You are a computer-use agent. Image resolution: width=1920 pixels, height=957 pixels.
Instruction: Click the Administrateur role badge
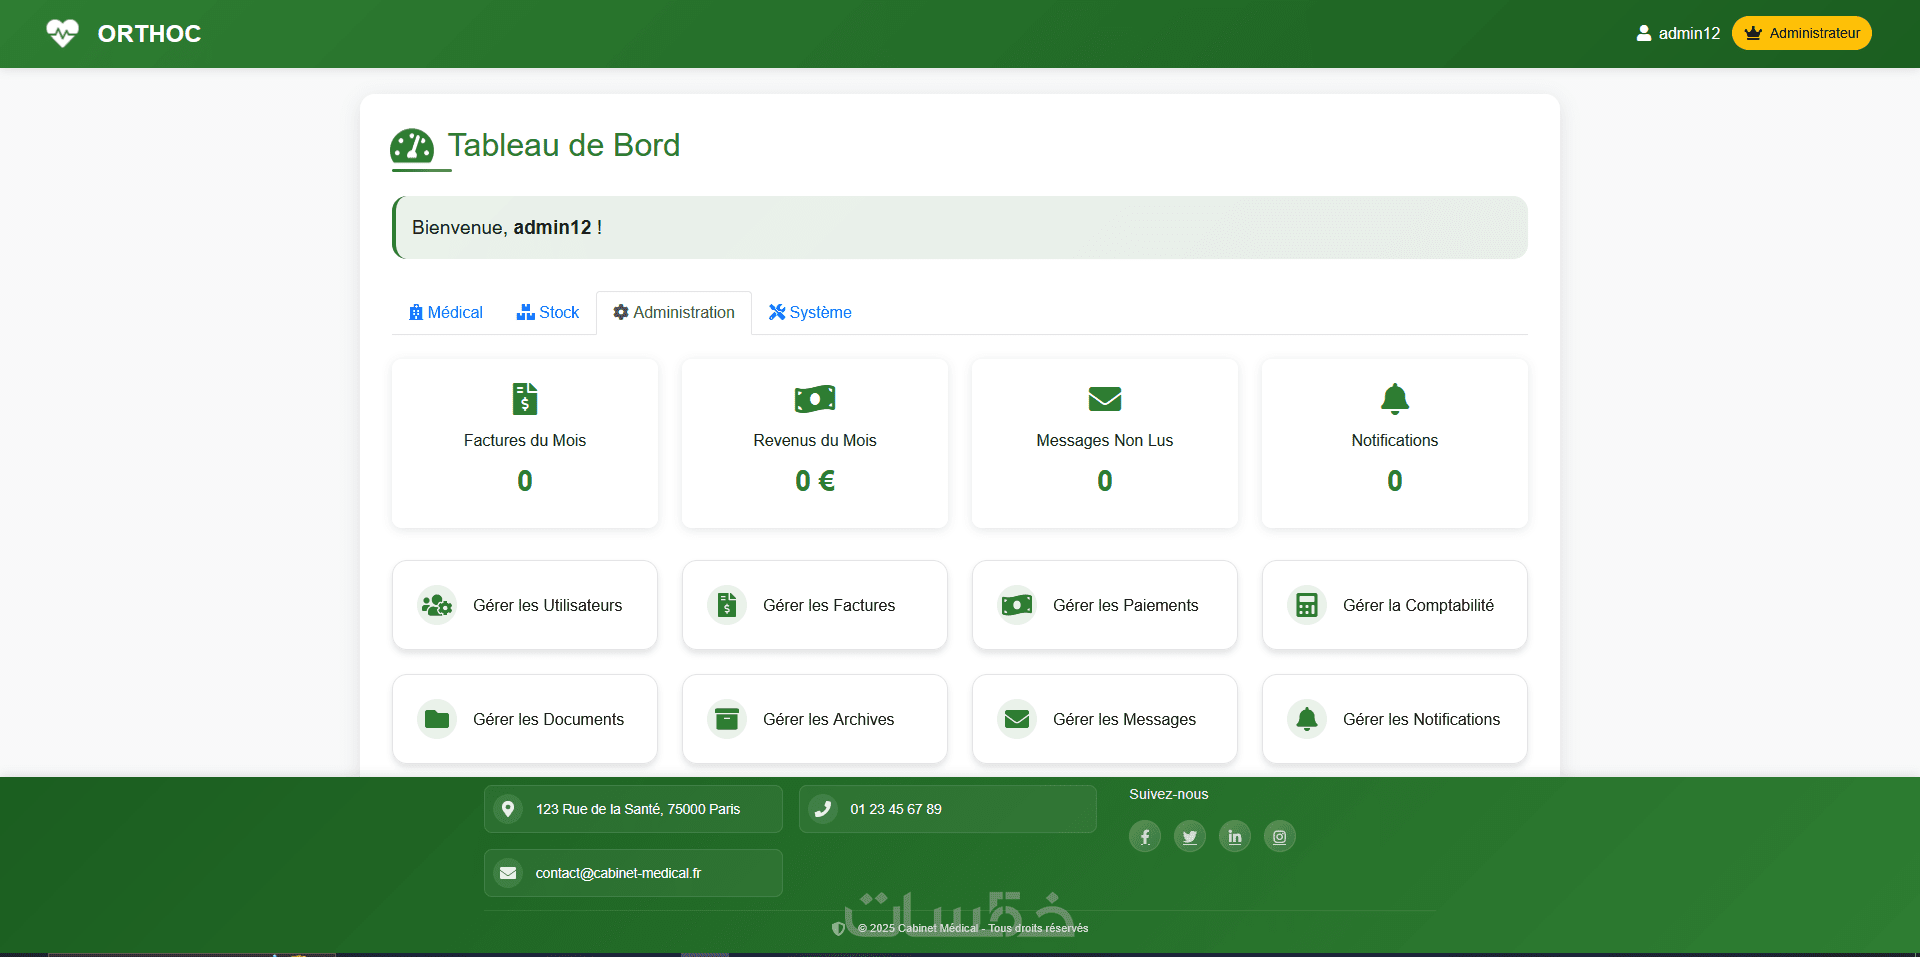click(x=1802, y=33)
